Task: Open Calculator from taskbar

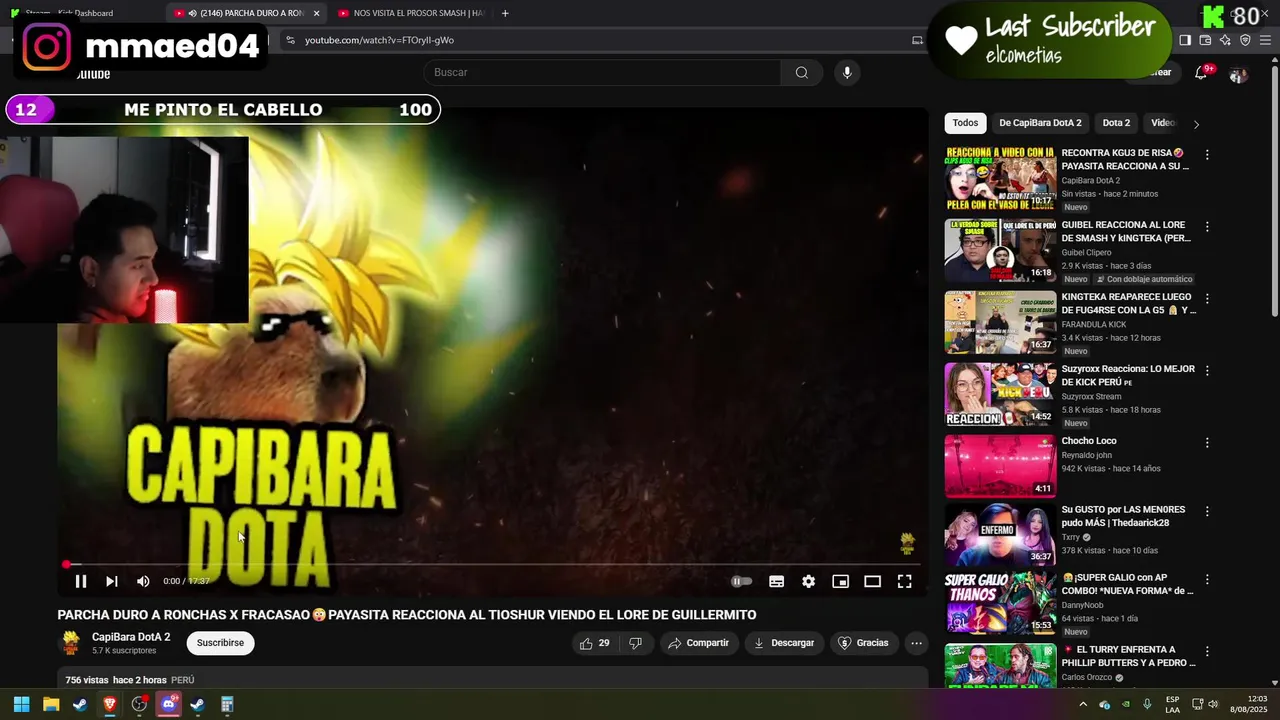Action: coord(227,704)
